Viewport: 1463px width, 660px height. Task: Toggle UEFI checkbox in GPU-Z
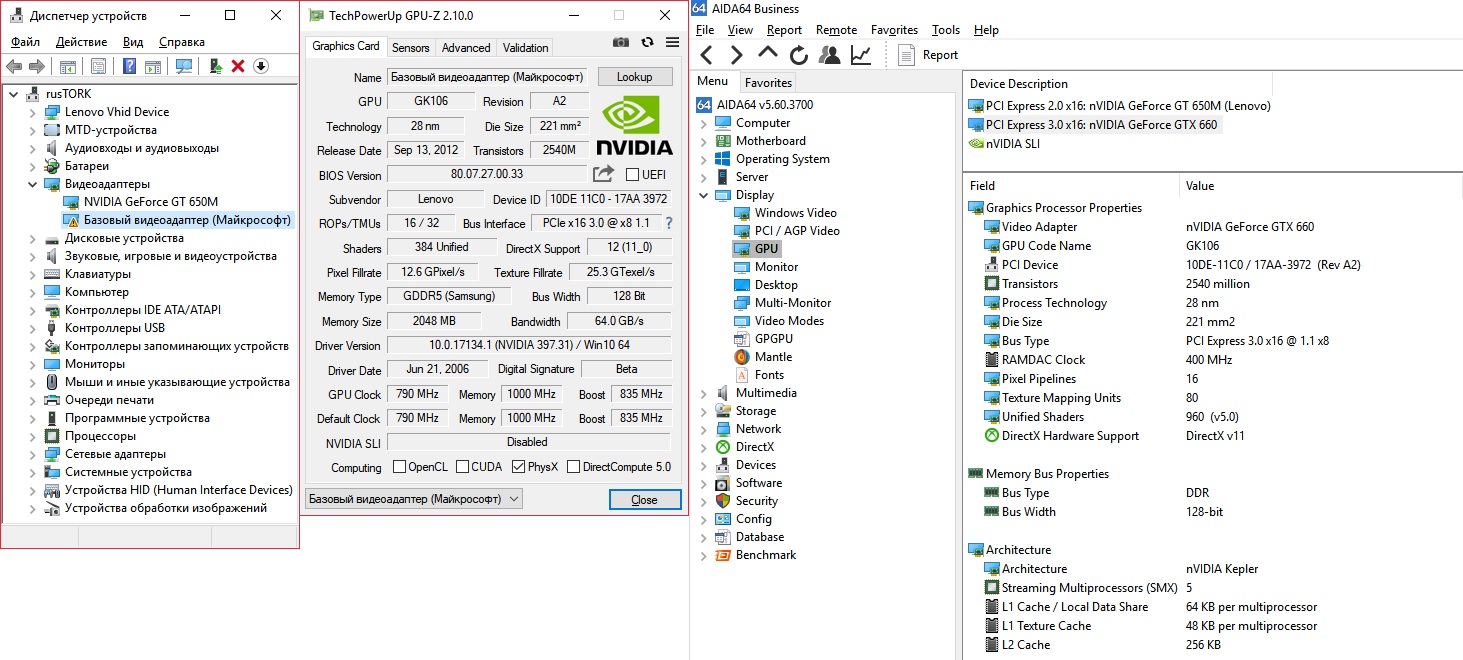[x=632, y=175]
